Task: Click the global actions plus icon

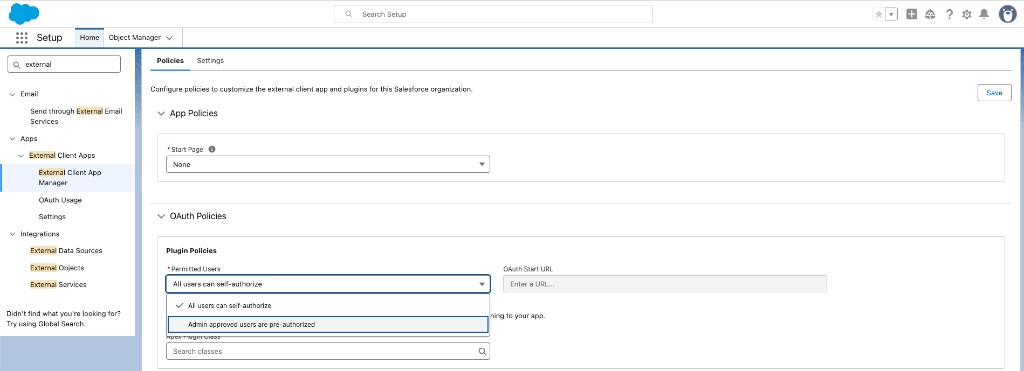Action: point(912,14)
